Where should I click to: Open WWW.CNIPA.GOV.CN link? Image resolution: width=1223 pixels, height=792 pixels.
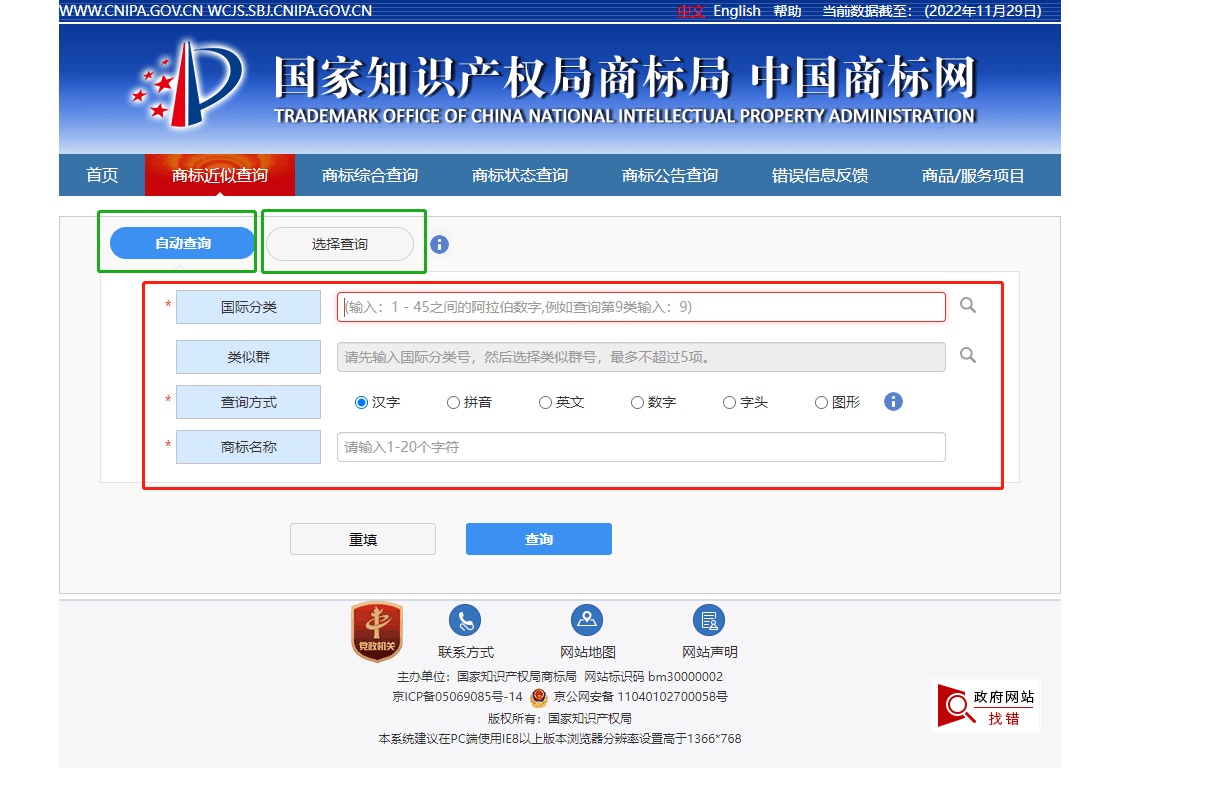pos(131,11)
